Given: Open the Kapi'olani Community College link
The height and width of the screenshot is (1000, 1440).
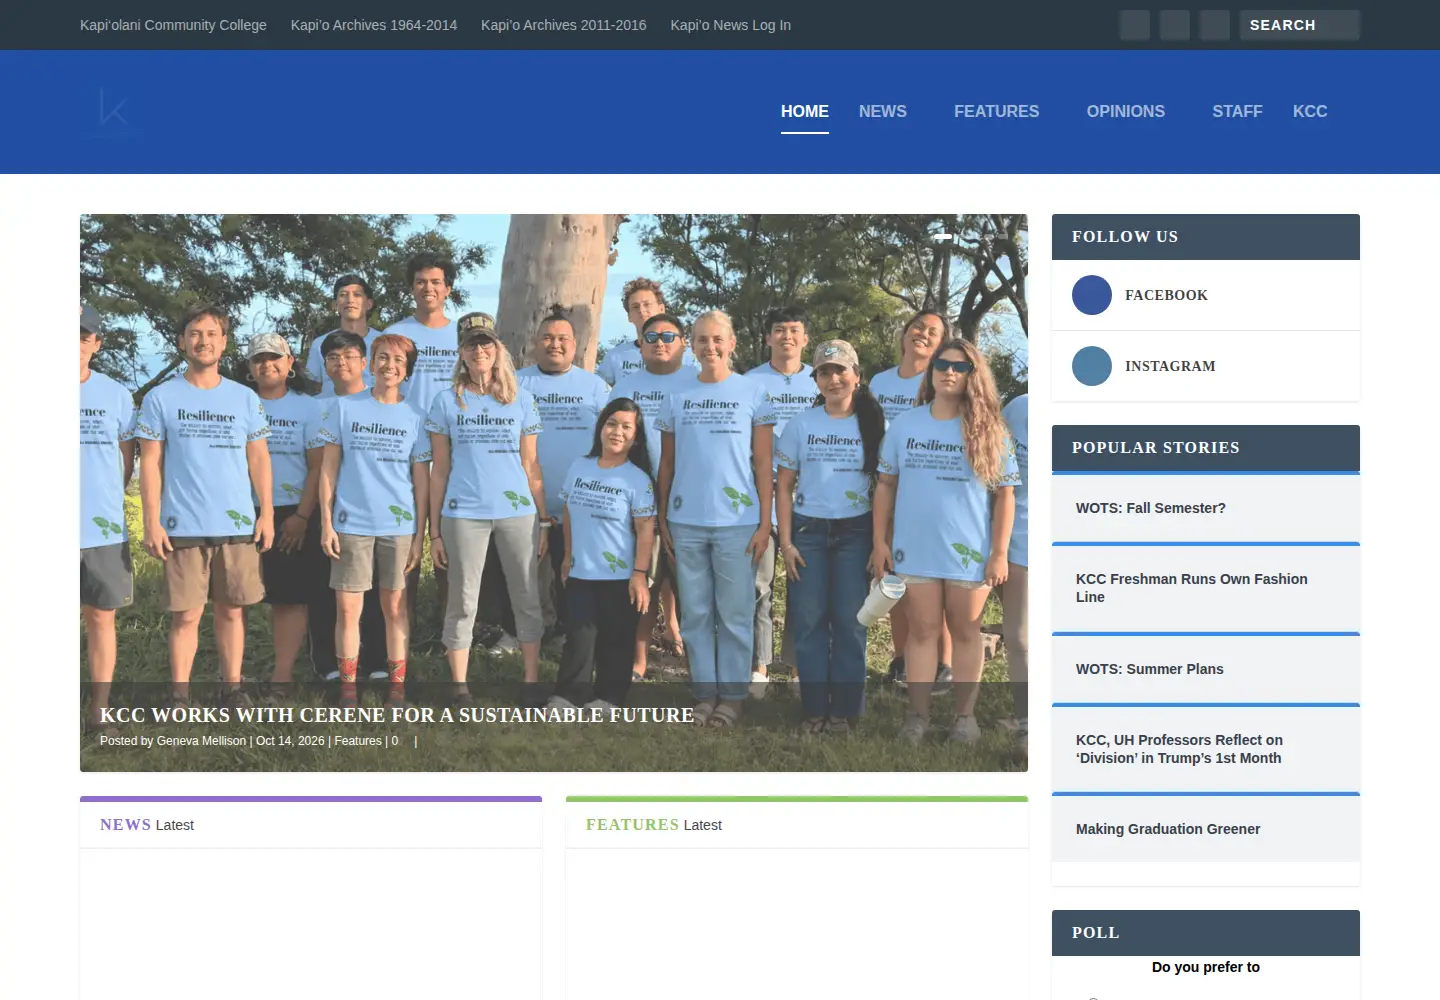Looking at the screenshot, I should 173,25.
